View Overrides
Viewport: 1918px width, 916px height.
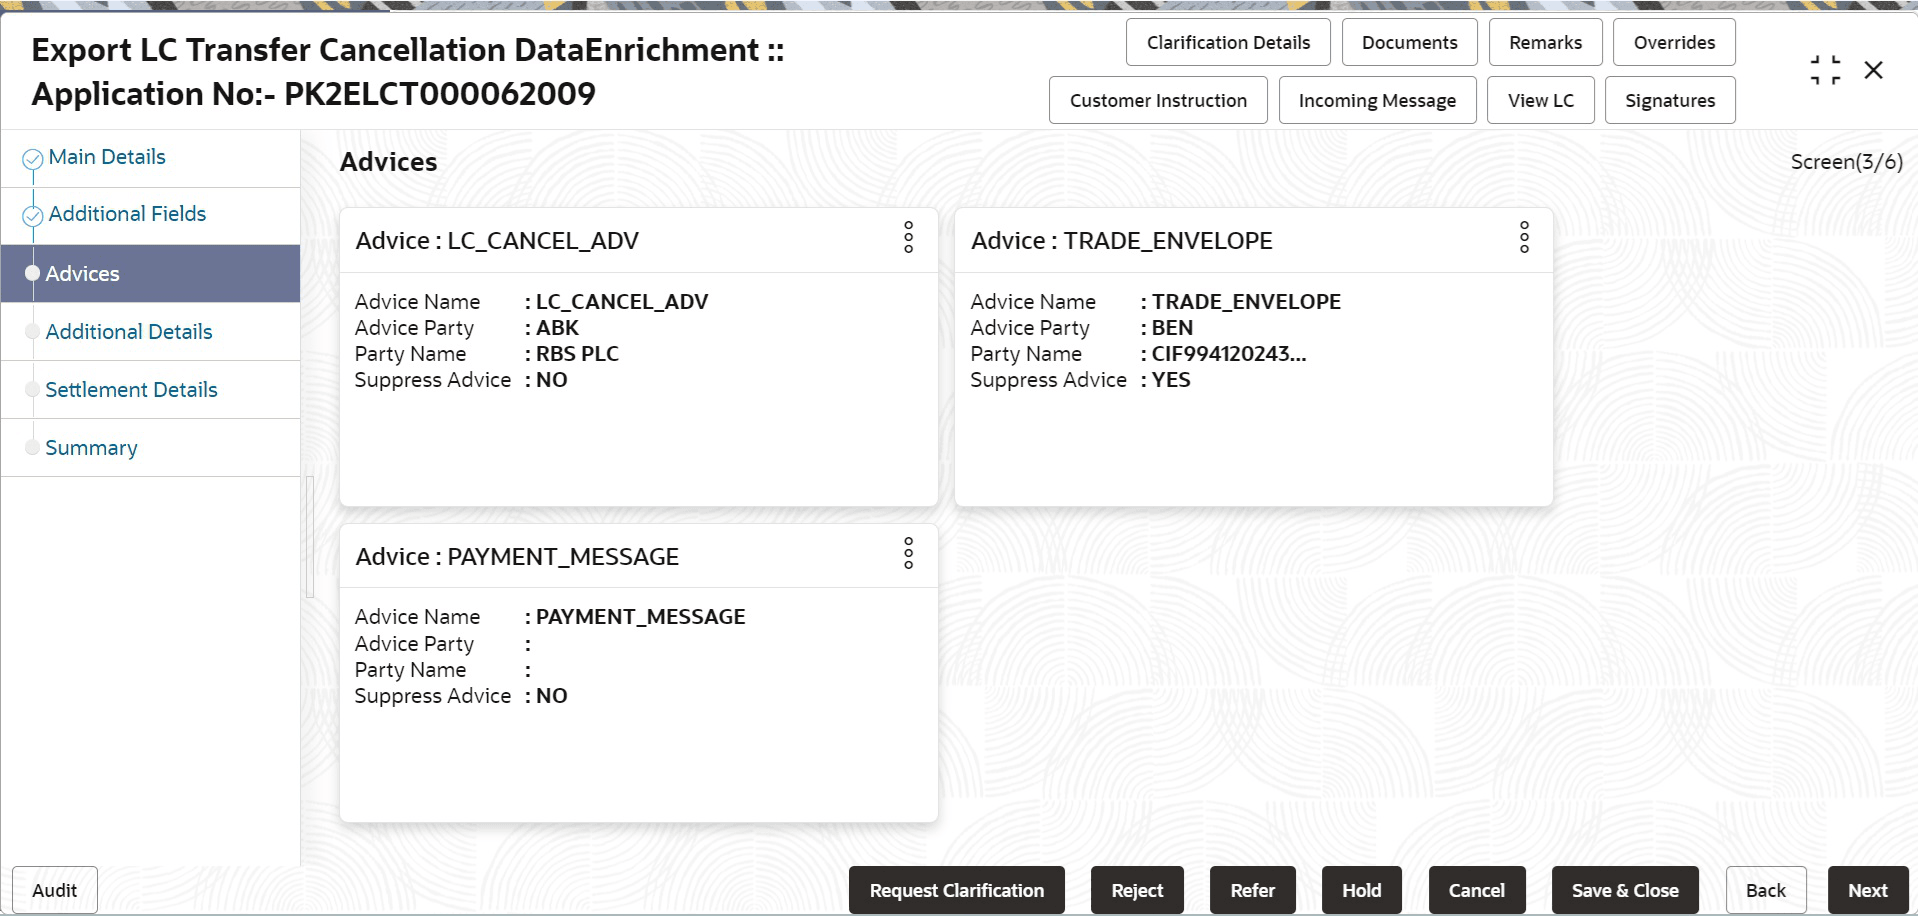(1674, 43)
